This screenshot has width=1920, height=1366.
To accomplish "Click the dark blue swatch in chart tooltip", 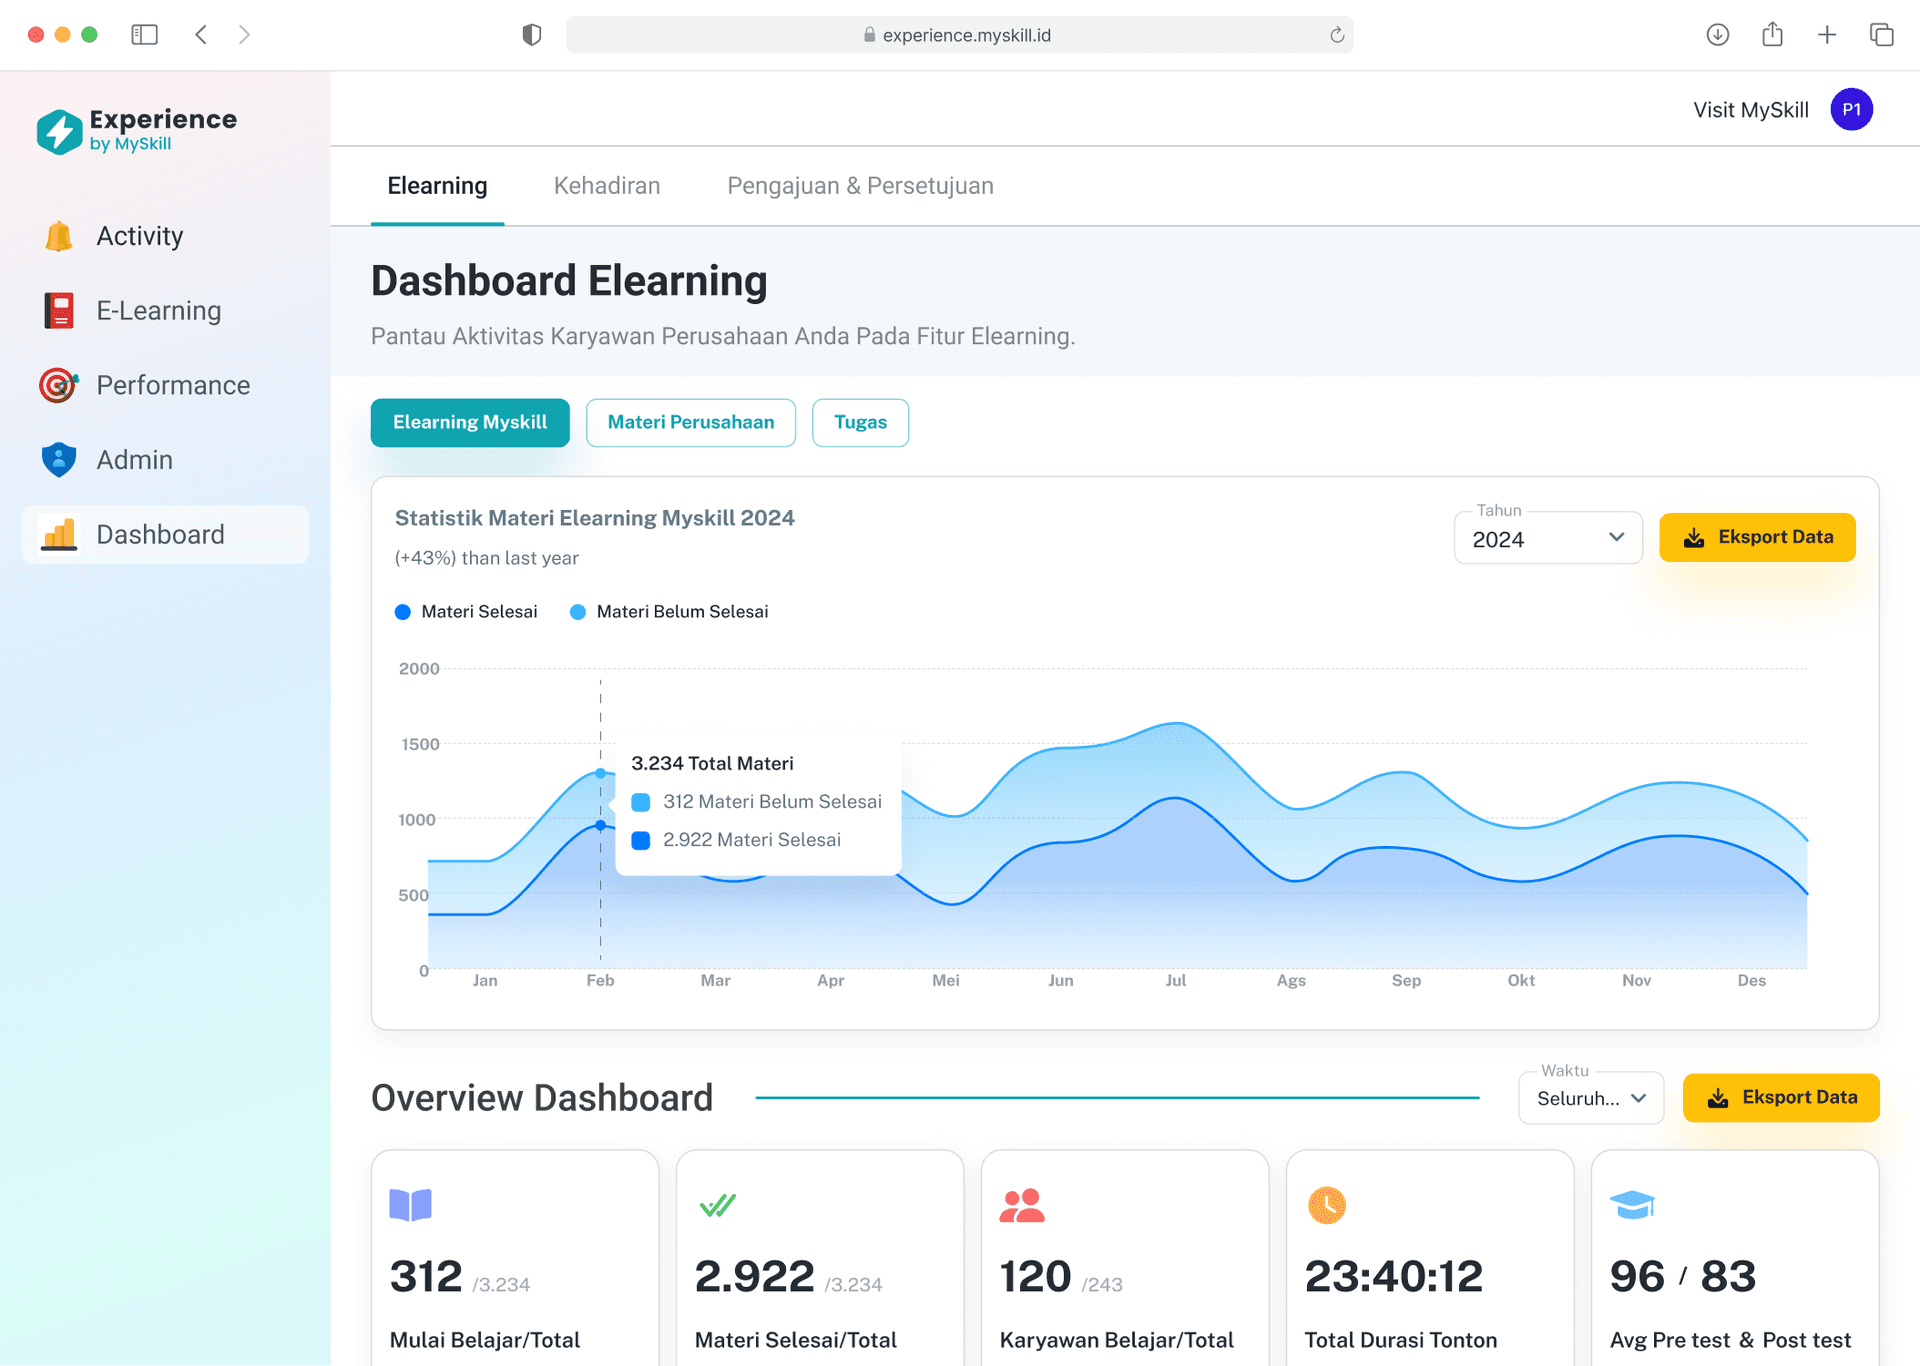I will [x=641, y=841].
